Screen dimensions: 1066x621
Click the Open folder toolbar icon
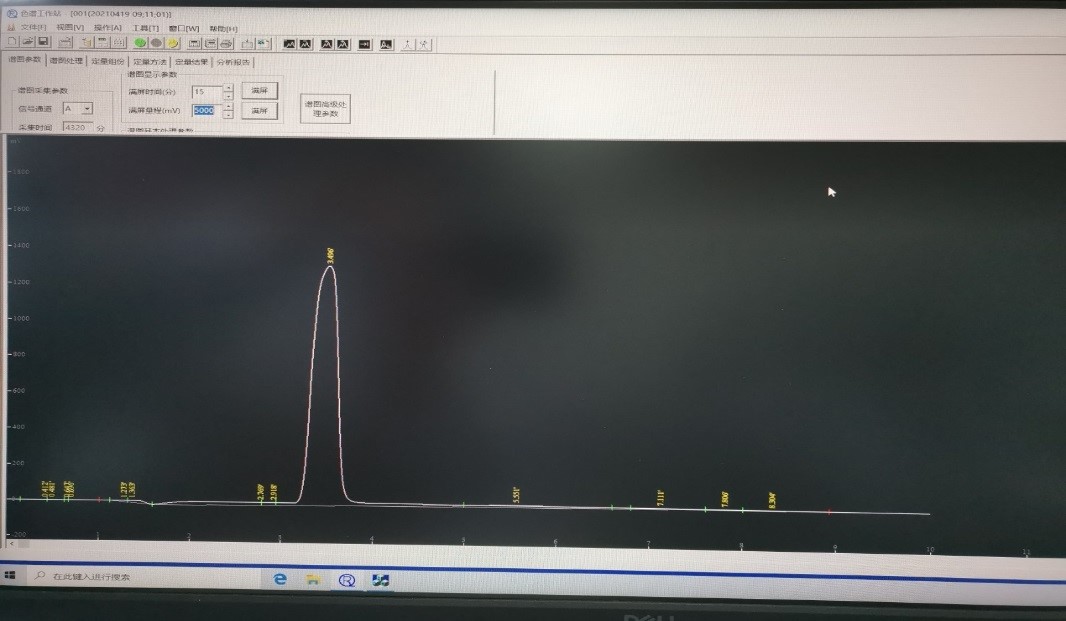(x=27, y=43)
